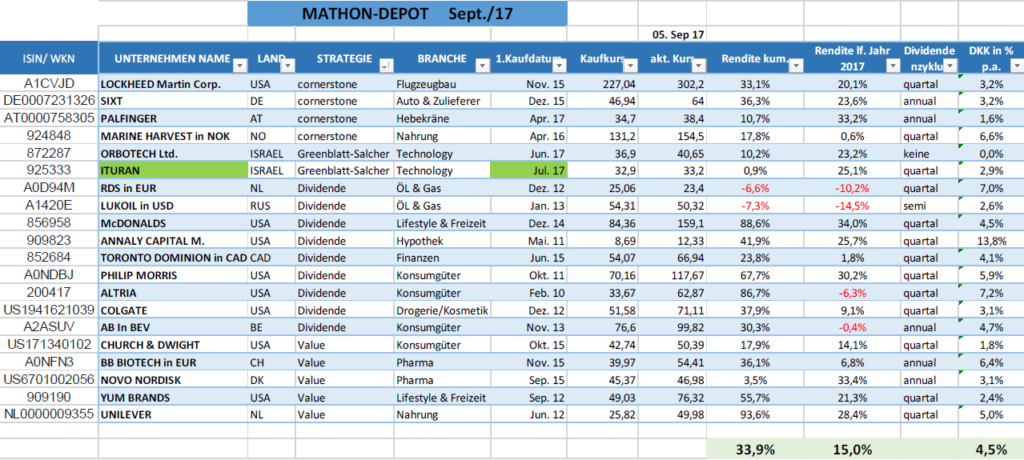1024x460 pixels.
Task: Select the RDS in EUR cell
Action: click(173, 188)
